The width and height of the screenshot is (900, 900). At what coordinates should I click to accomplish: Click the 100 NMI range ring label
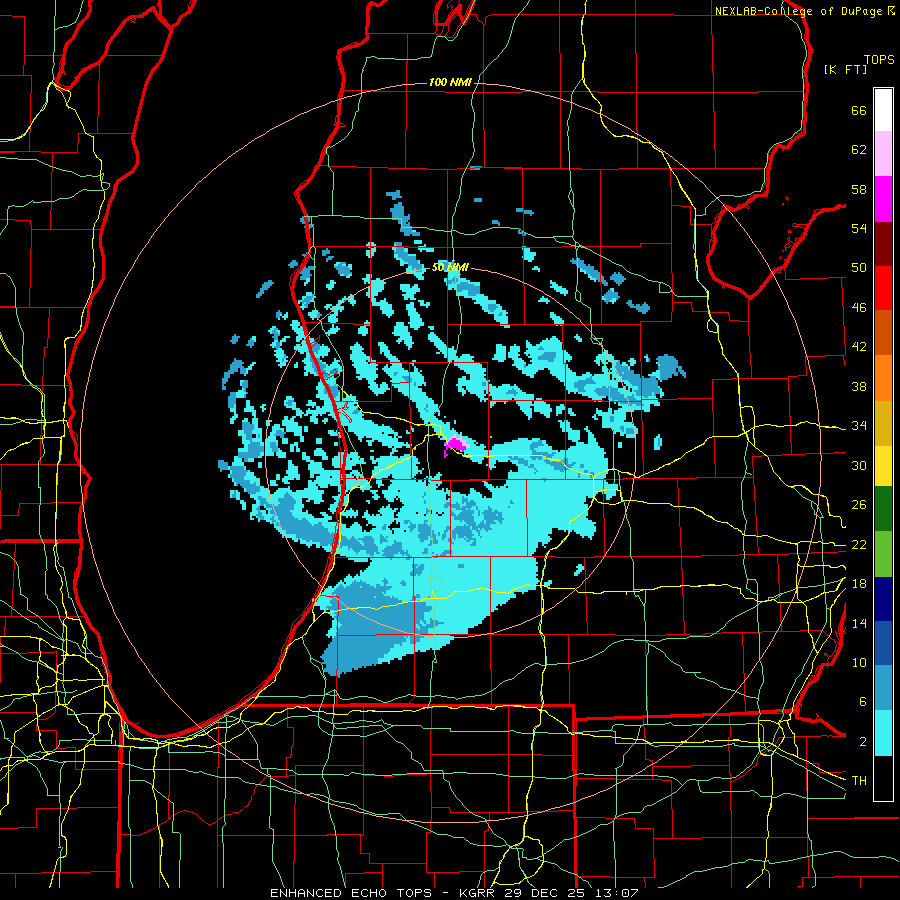click(450, 83)
